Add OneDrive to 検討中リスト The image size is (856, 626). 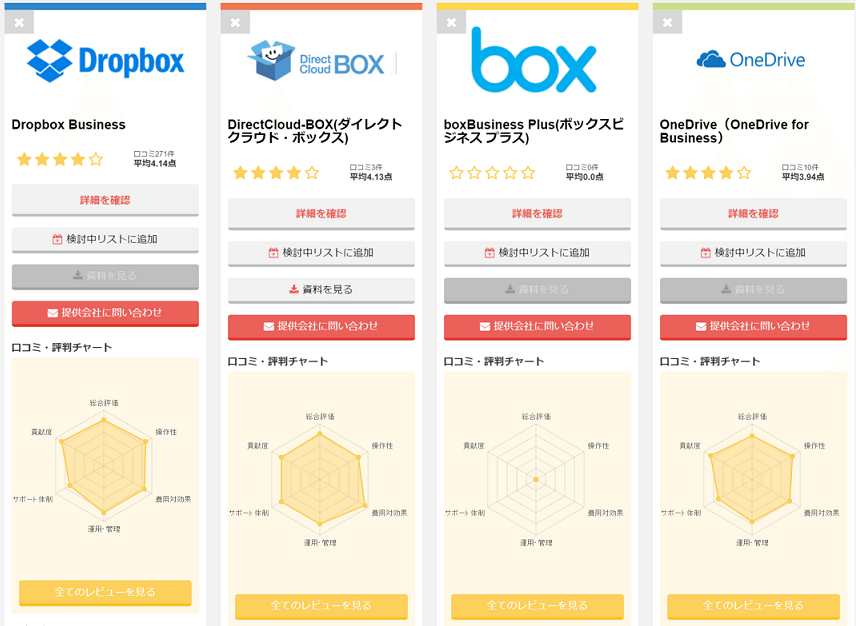coord(753,253)
